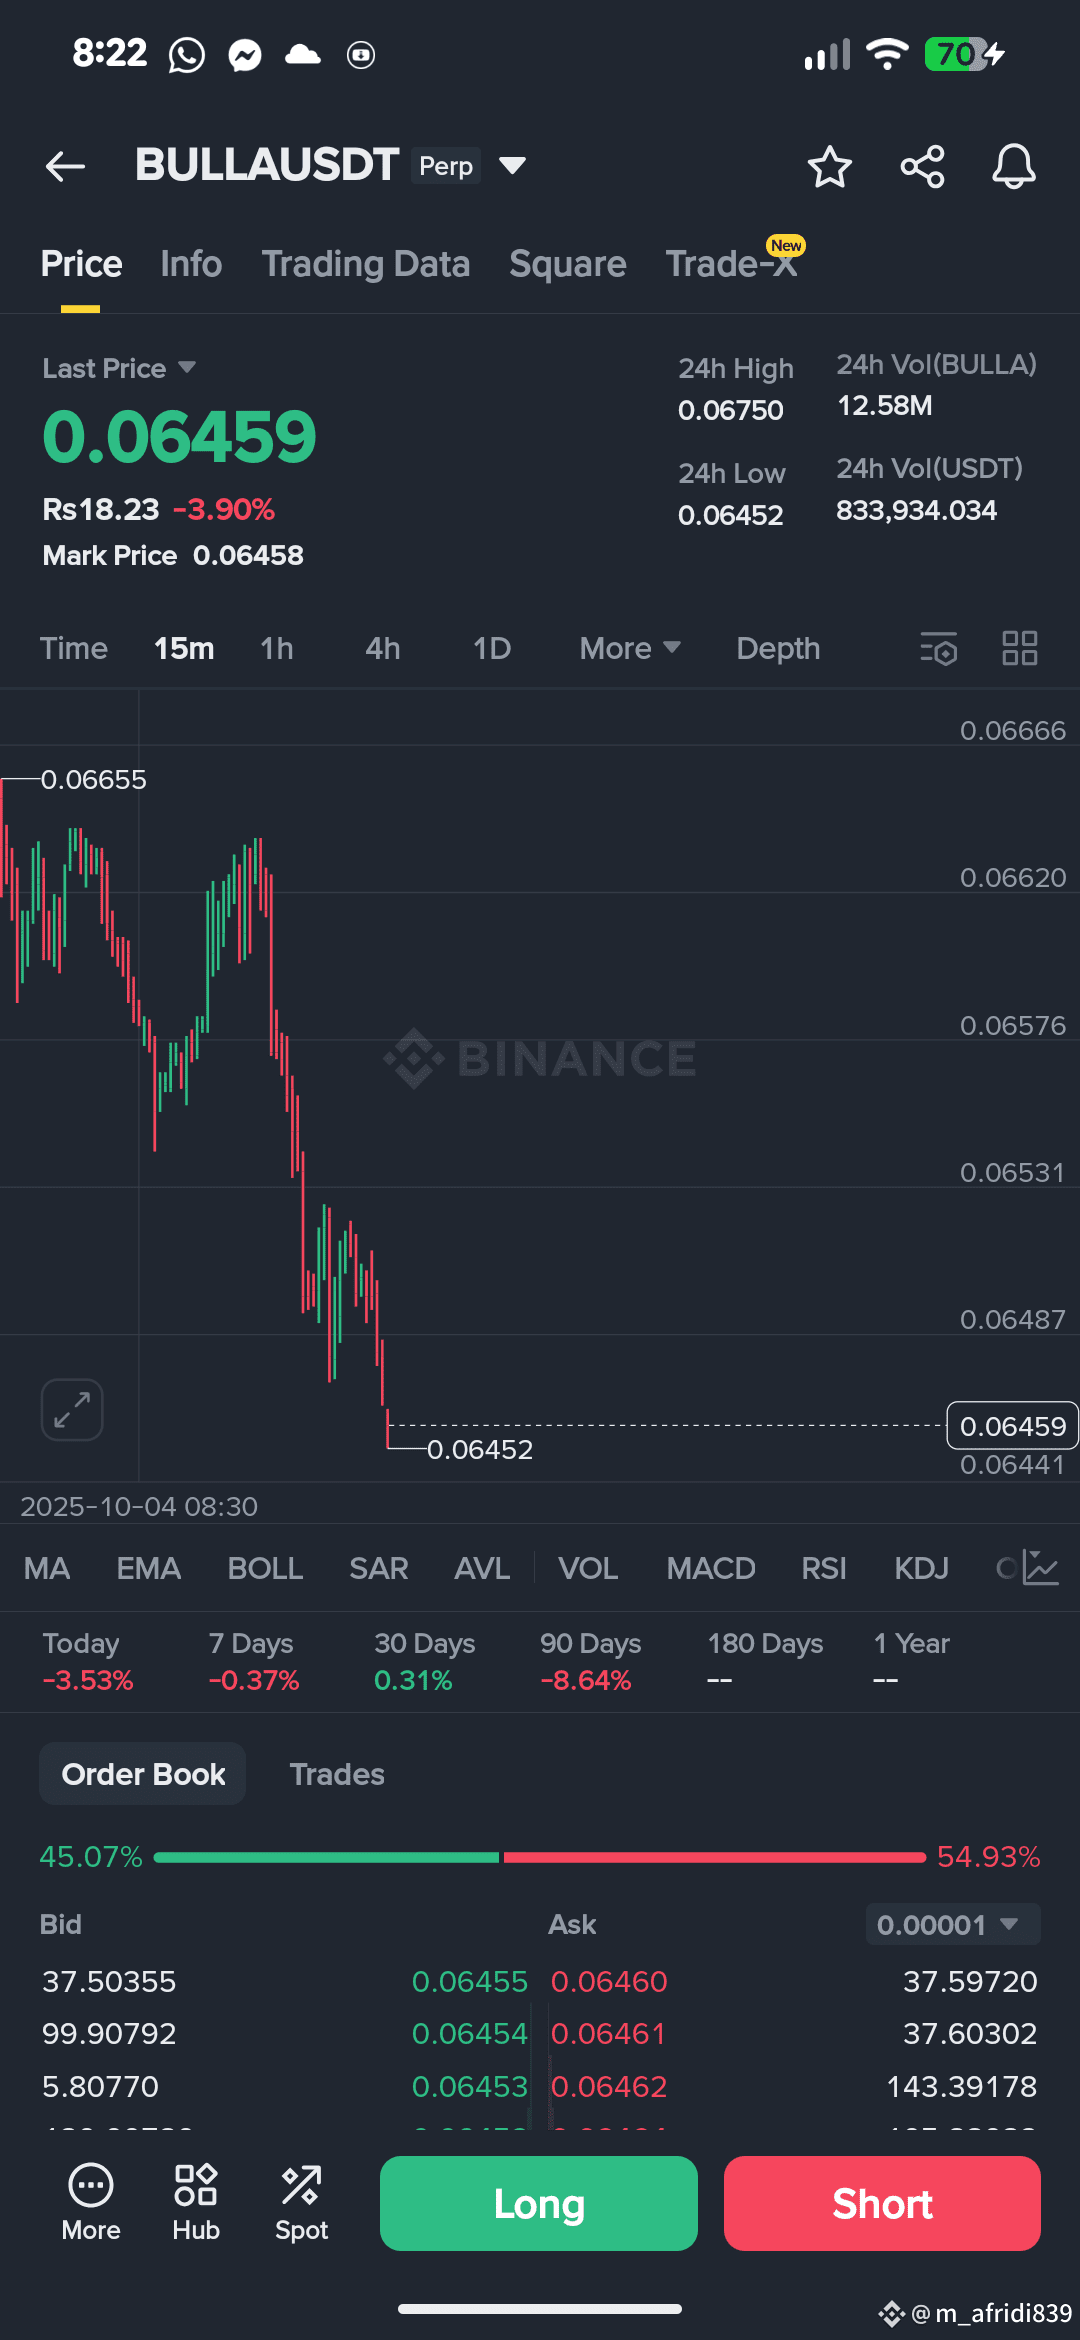
Task: Toggle the MACD indicator
Action: (x=711, y=1568)
